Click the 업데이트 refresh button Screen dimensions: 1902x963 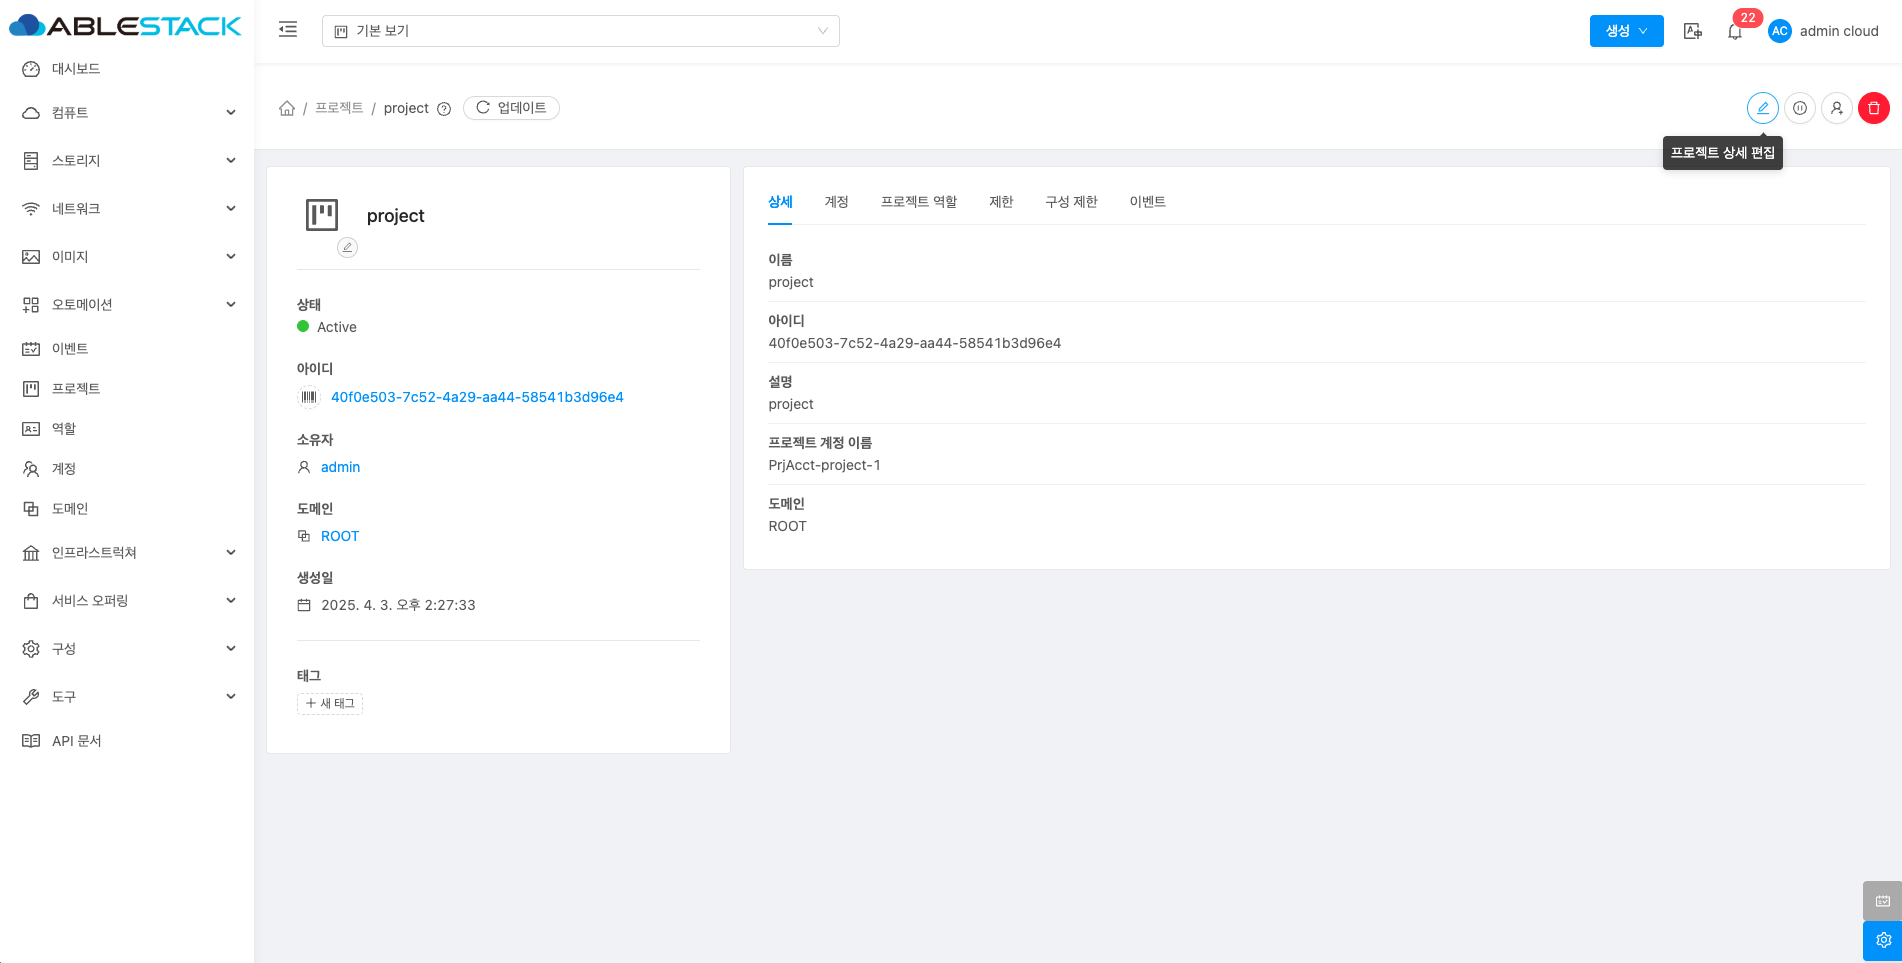tap(511, 108)
